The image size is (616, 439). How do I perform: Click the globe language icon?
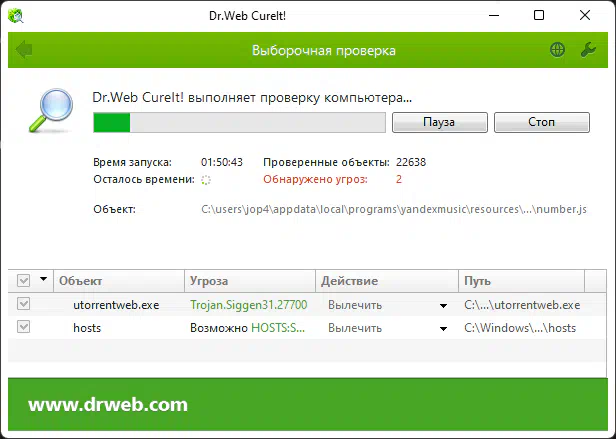[557, 50]
